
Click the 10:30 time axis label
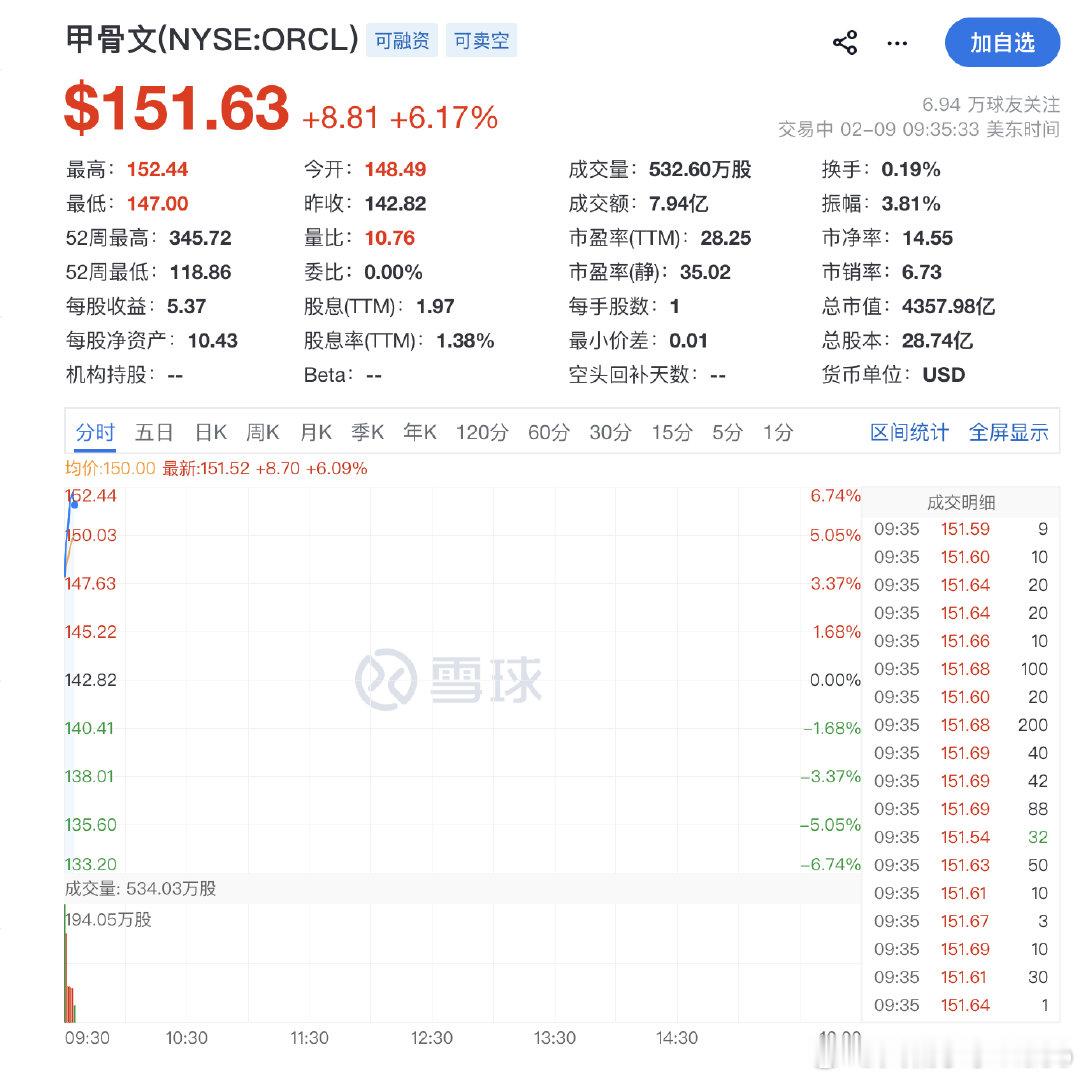coord(186,1038)
